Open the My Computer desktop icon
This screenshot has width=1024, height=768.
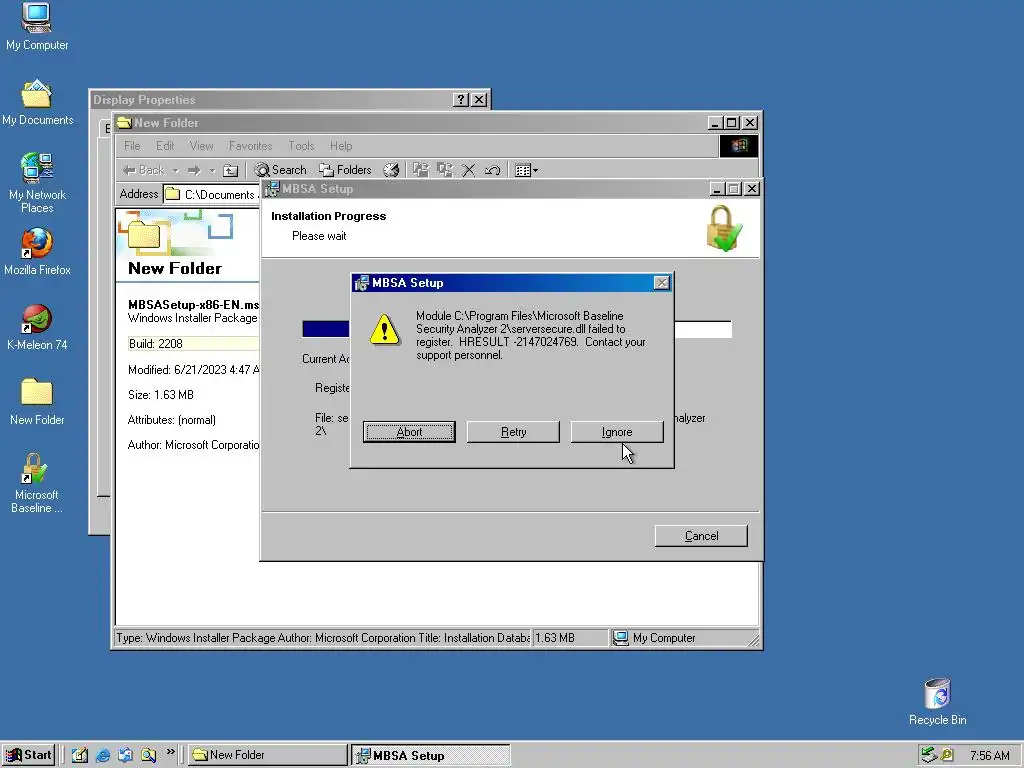37,26
